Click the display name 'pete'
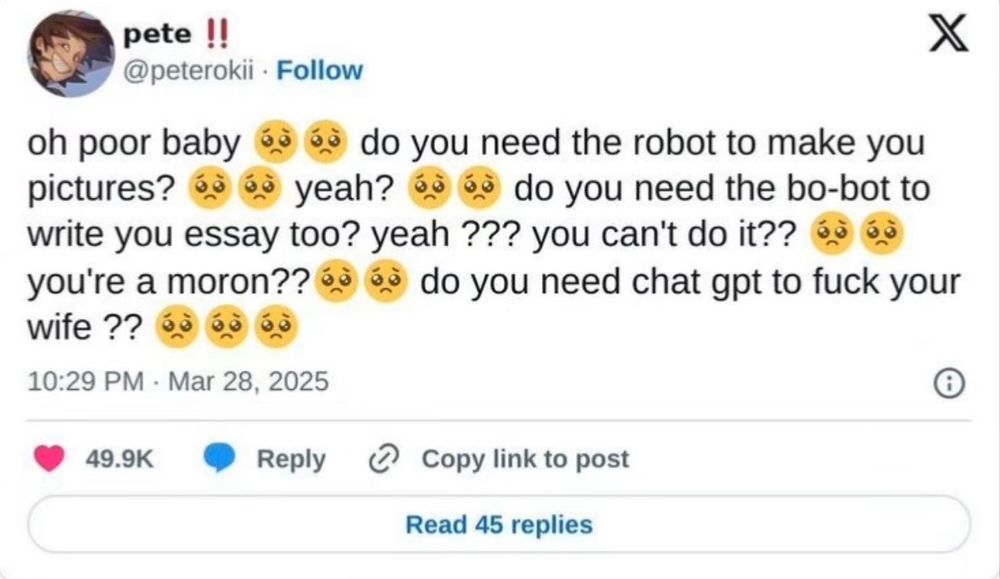1000x579 pixels. pos(157,34)
